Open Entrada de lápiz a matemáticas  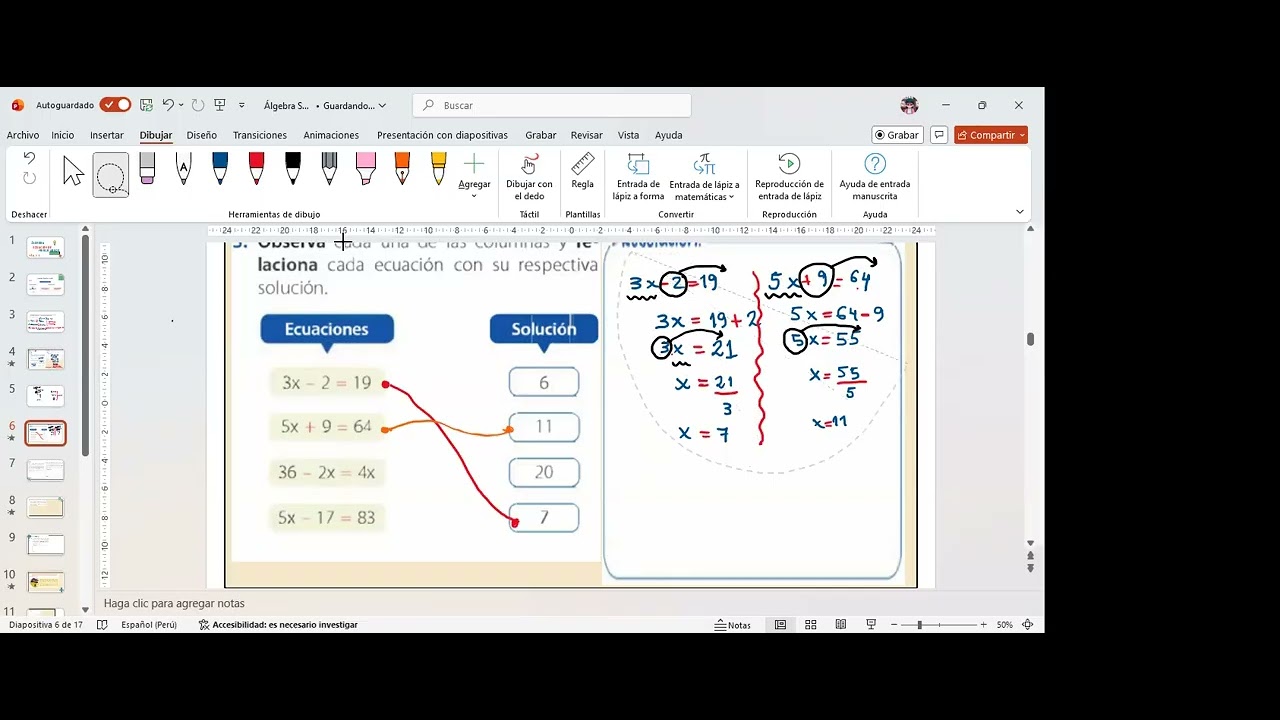pos(704,177)
